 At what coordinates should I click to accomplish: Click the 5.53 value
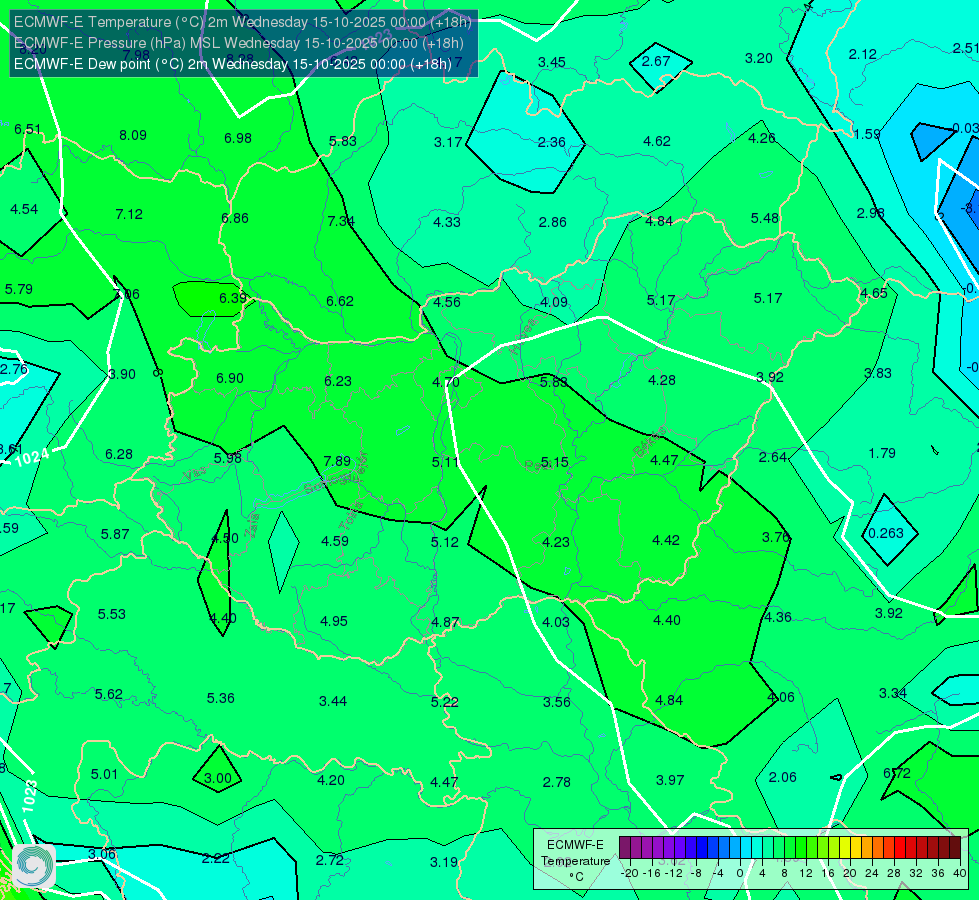point(112,615)
